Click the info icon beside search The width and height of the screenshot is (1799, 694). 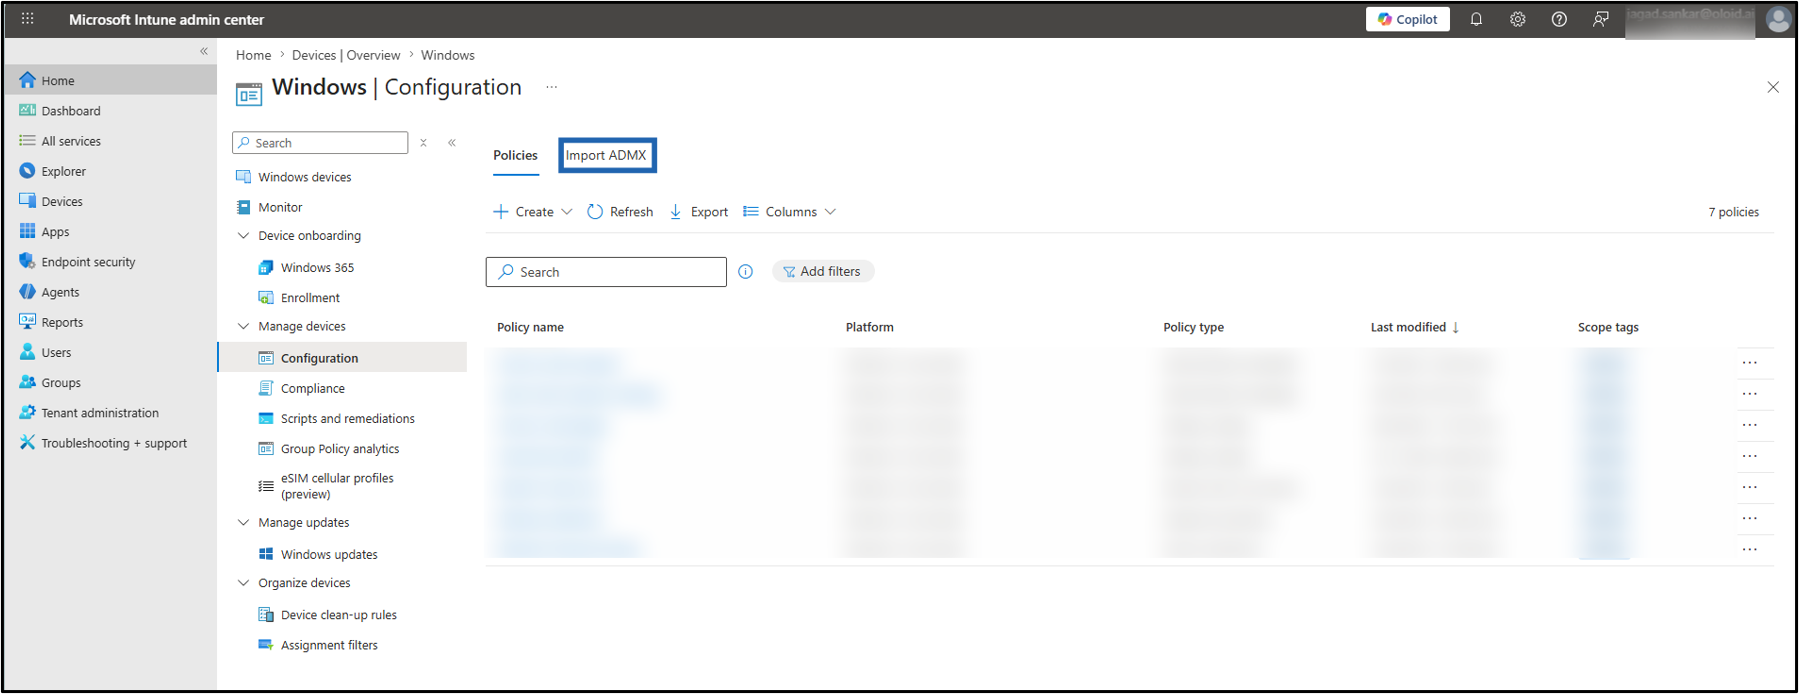click(x=745, y=272)
